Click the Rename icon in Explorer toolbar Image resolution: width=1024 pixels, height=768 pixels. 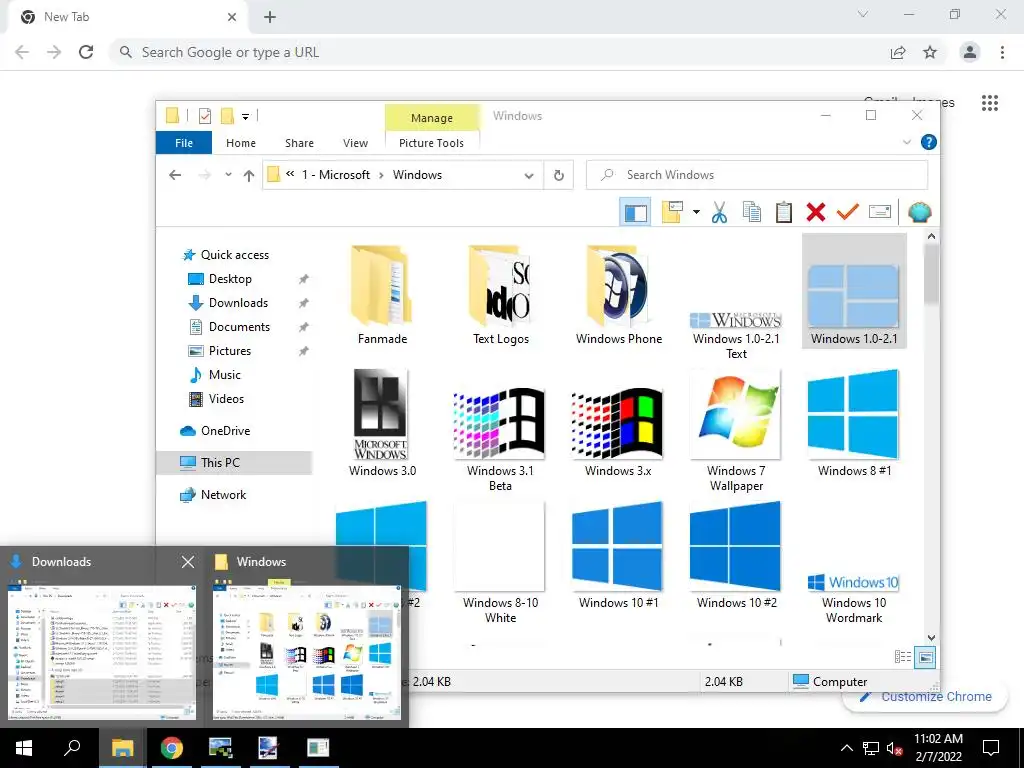pos(880,212)
